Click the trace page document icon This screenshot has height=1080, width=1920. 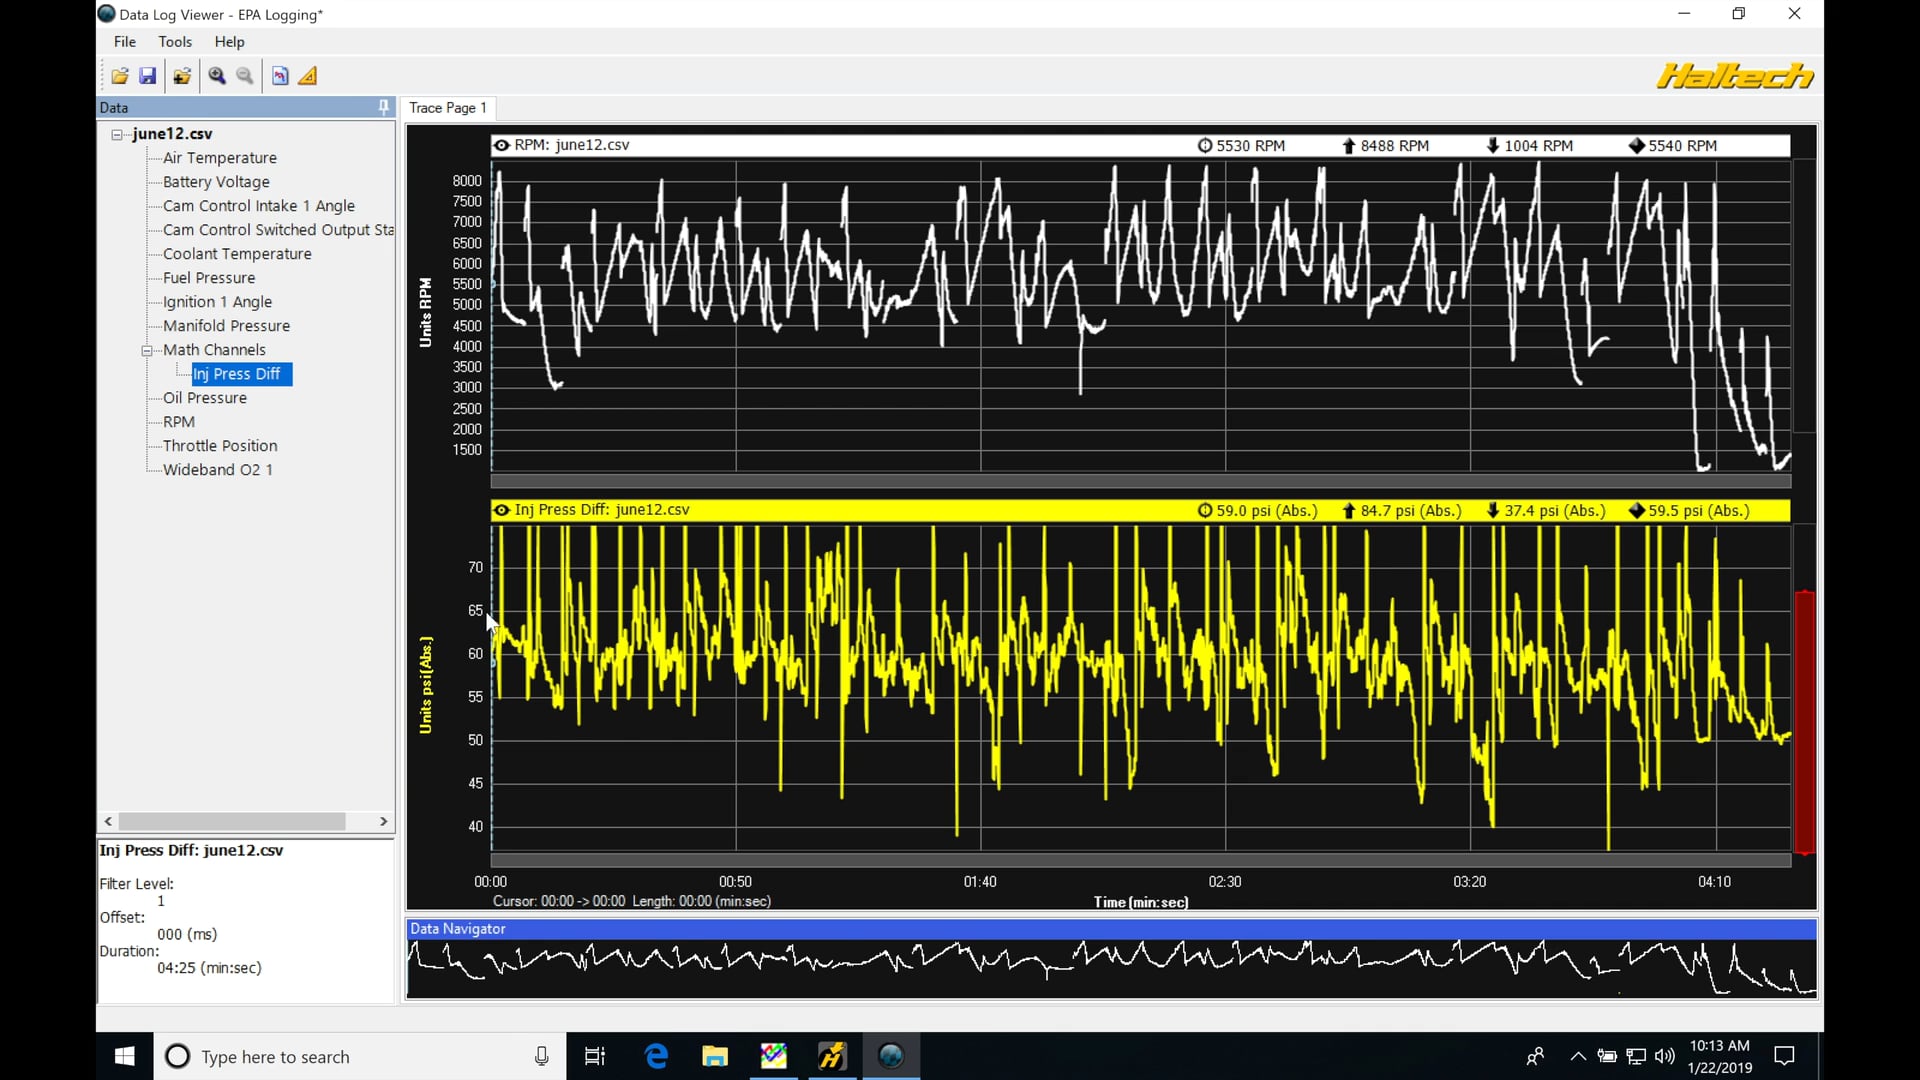(x=280, y=76)
